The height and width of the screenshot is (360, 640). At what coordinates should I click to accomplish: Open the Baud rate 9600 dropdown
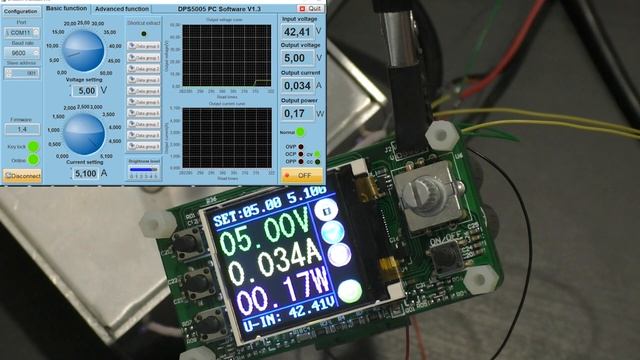[x=22, y=53]
